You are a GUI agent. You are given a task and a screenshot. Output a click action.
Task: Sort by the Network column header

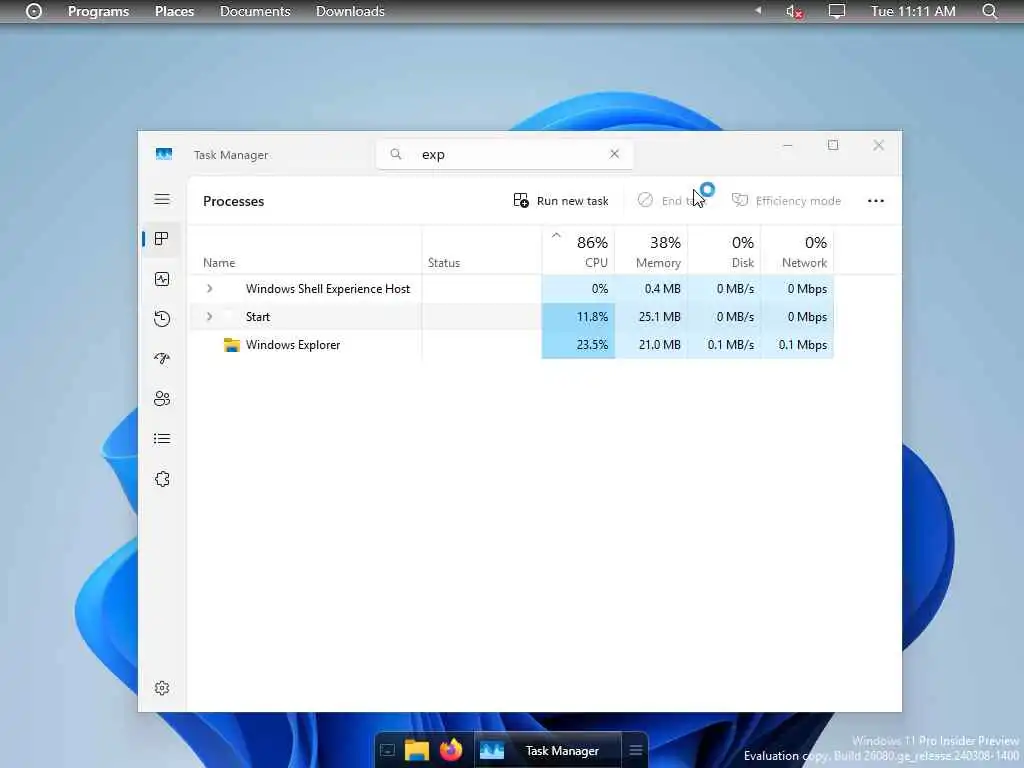[x=797, y=251]
